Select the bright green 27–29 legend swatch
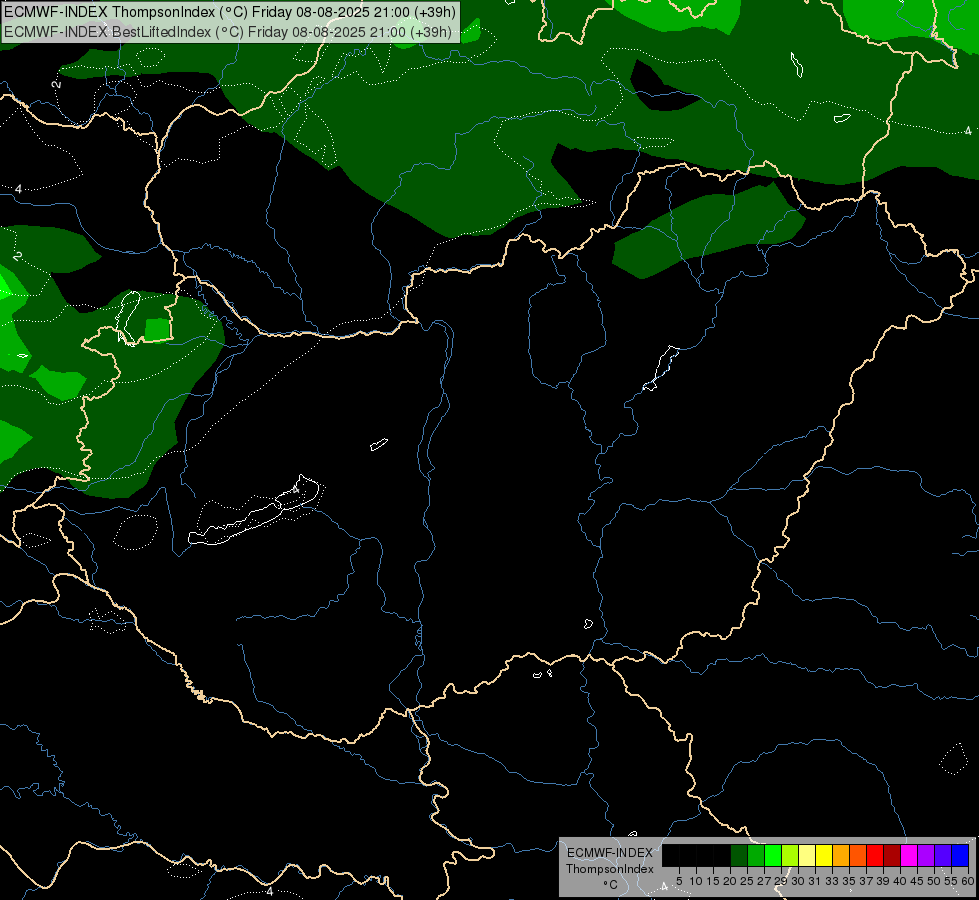Image resolution: width=979 pixels, height=900 pixels. [774, 856]
